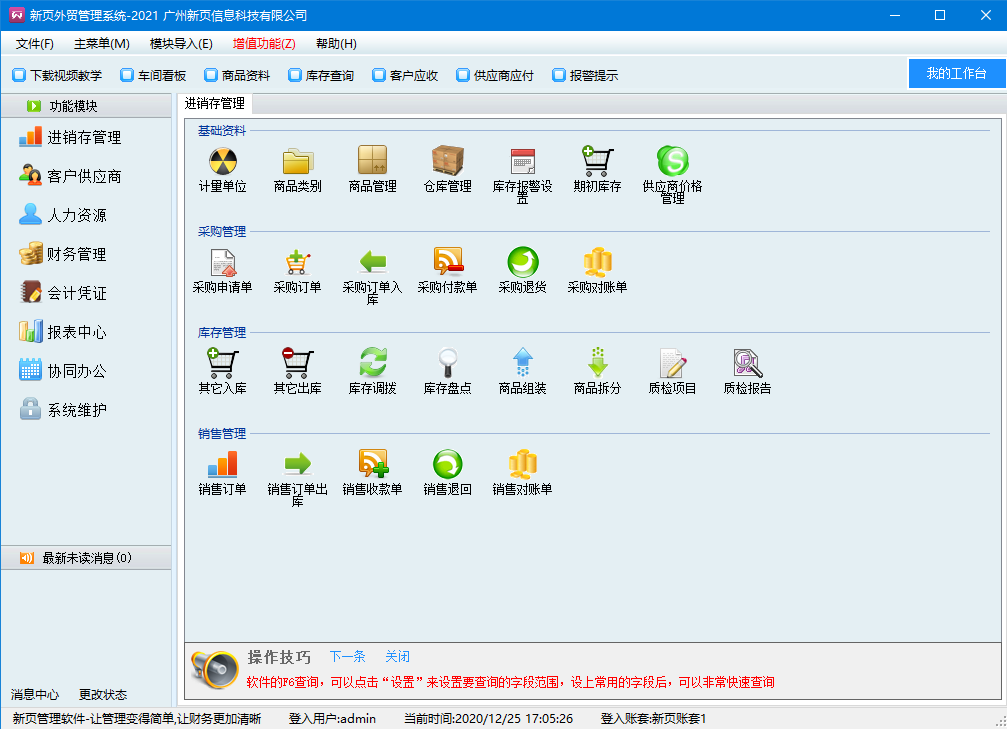This screenshot has height=729, width=1007.
Task: Expand 财务管理 module in sidebar
Action: click(76, 254)
